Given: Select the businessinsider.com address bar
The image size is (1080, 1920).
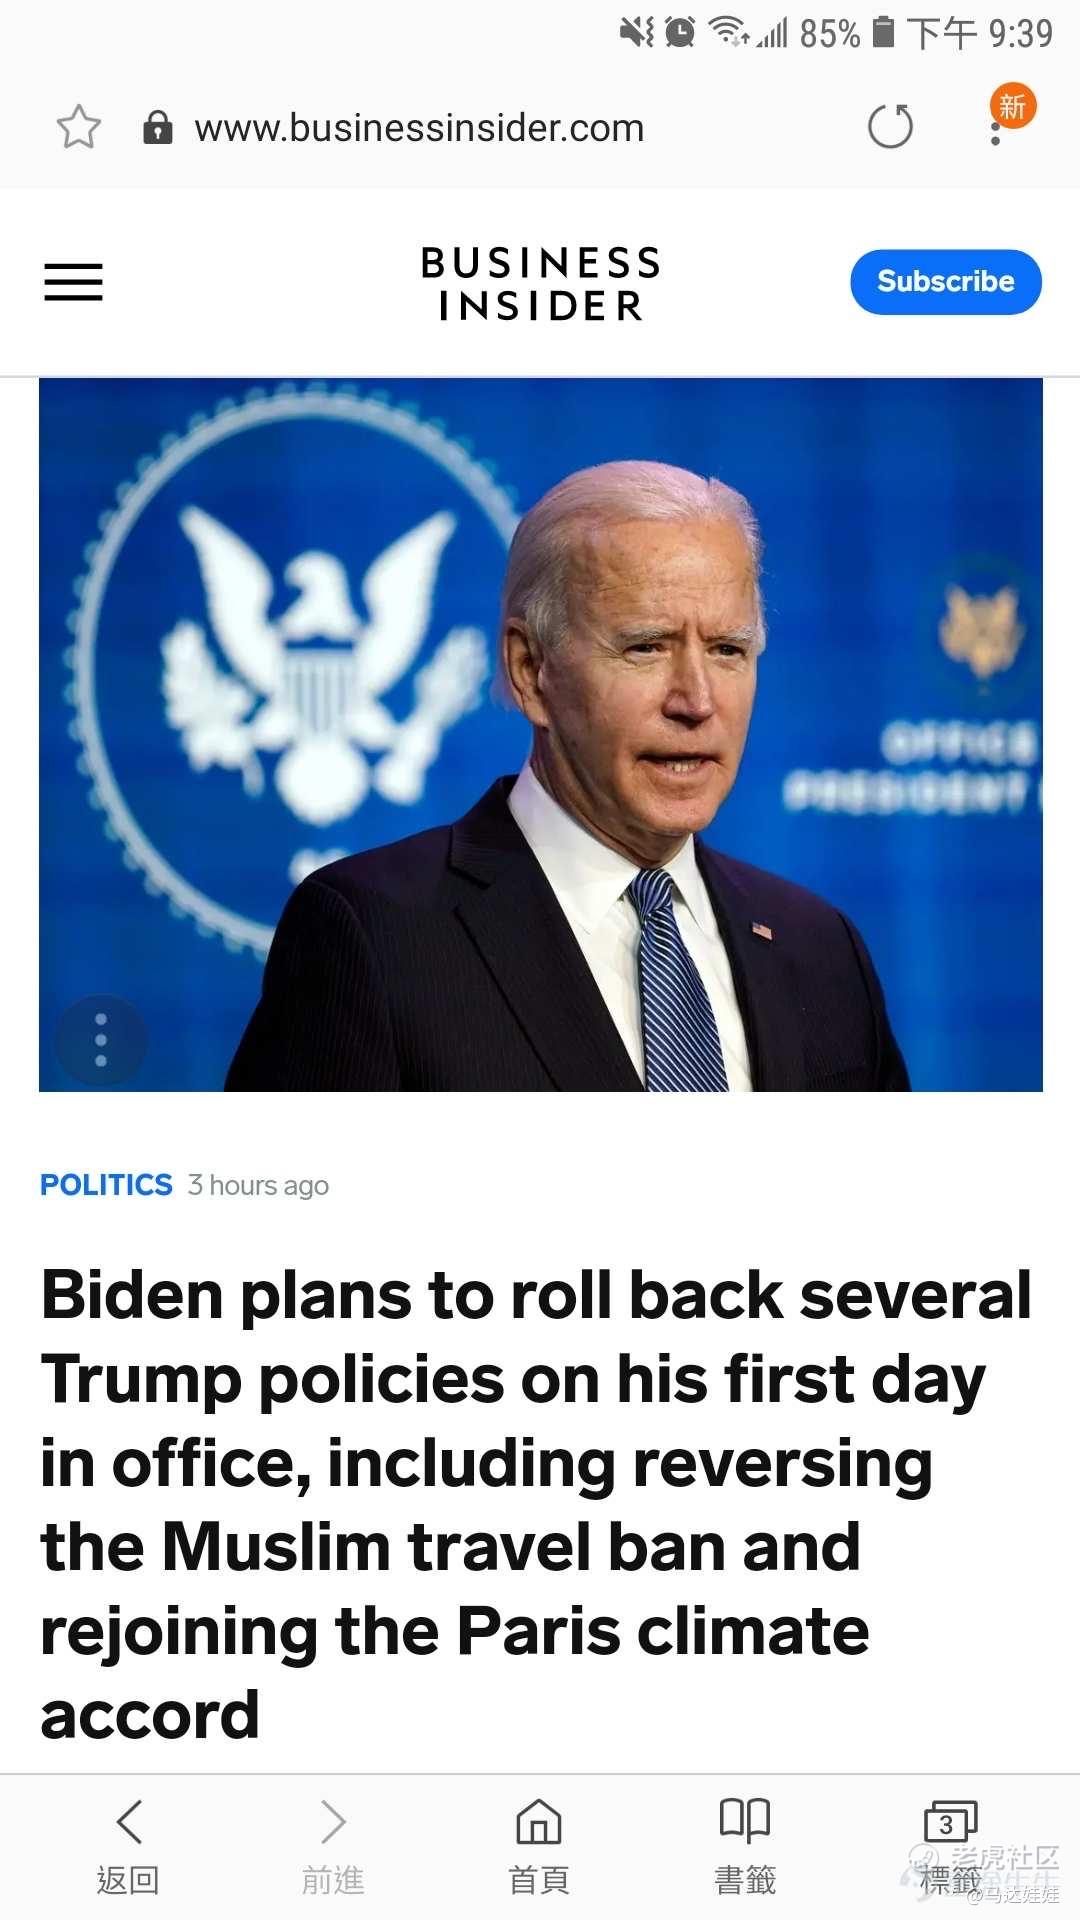Looking at the screenshot, I should tap(419, 128).
